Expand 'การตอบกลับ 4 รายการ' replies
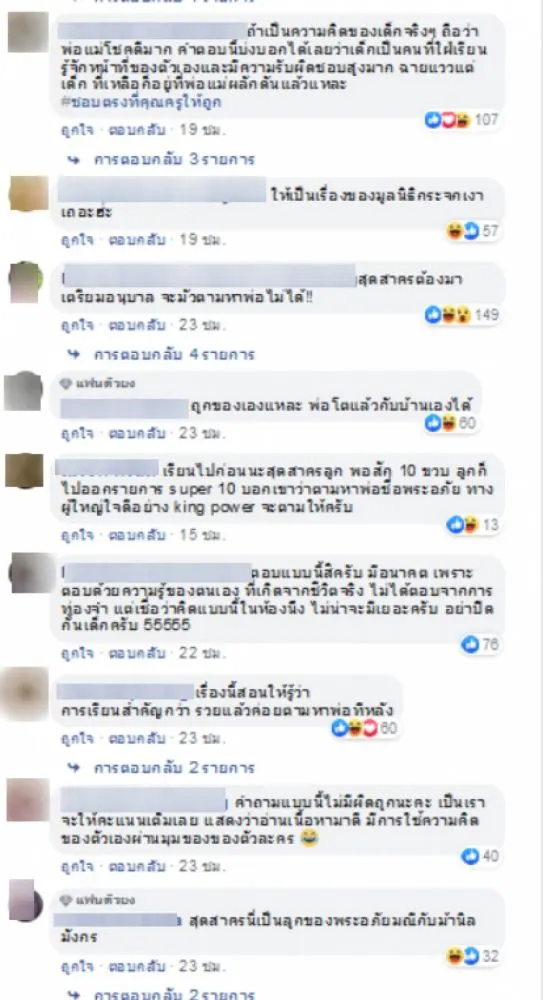Screen dimensions: 543x1000 (174, 354)
